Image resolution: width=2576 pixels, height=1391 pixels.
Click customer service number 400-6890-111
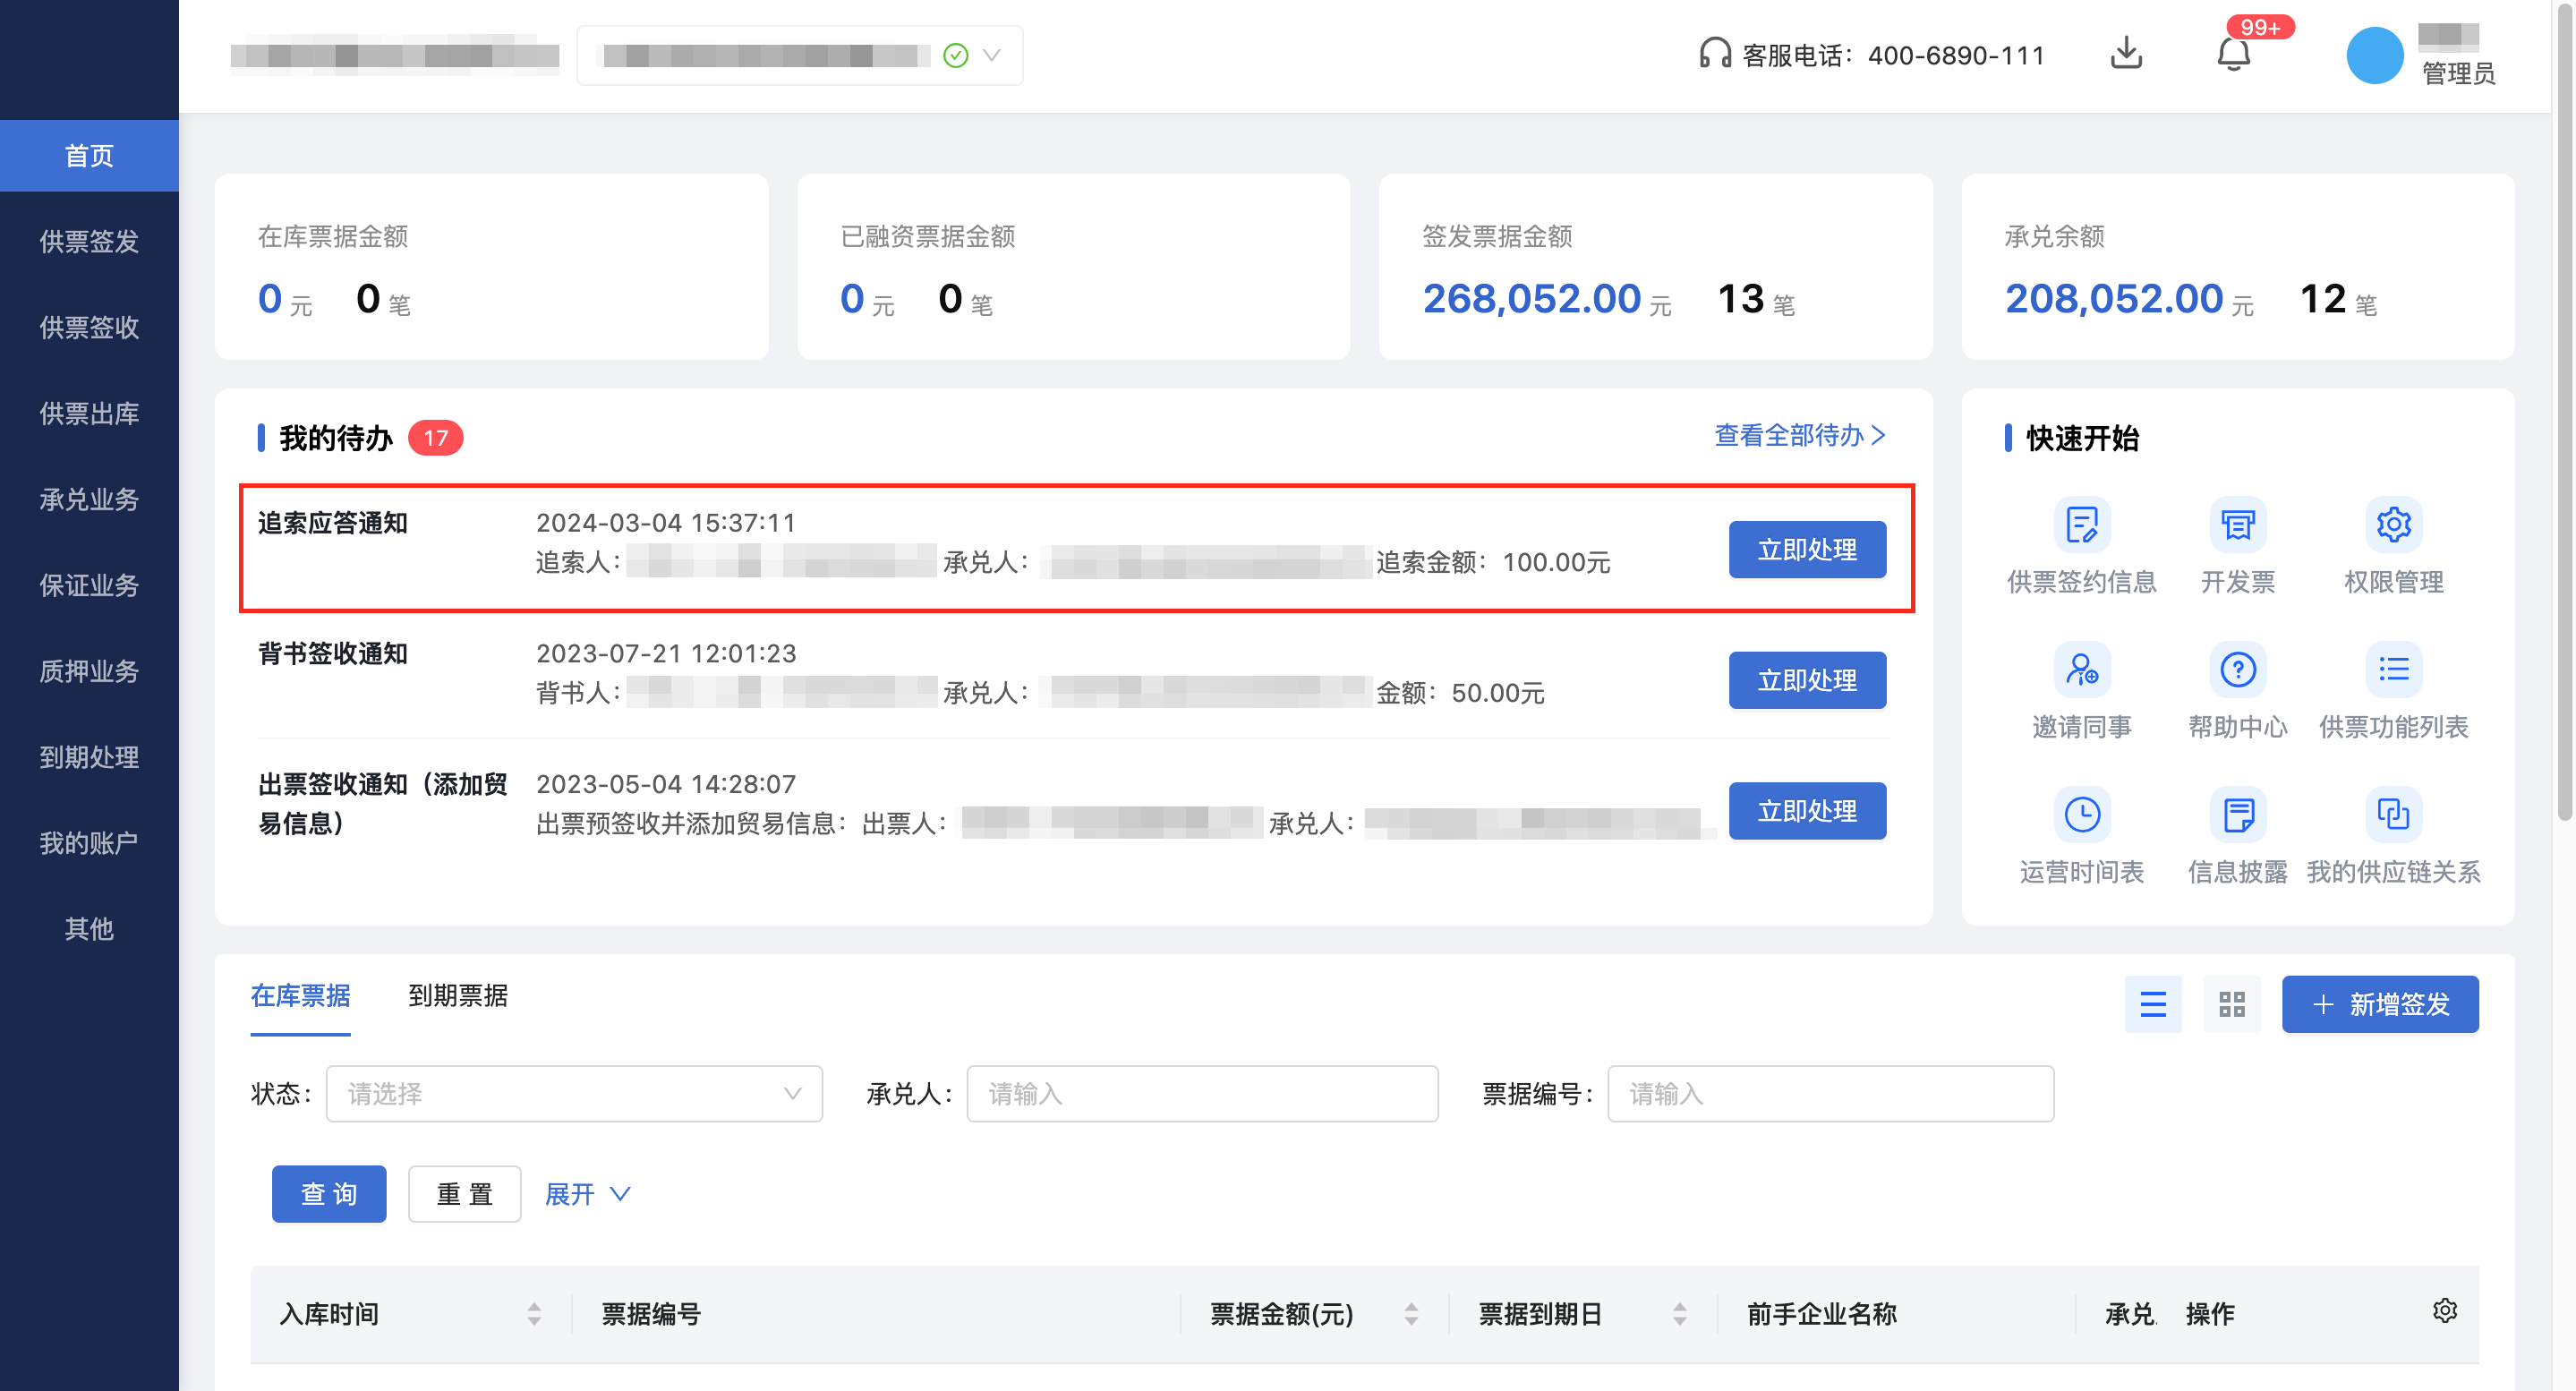coord(1956,55)
